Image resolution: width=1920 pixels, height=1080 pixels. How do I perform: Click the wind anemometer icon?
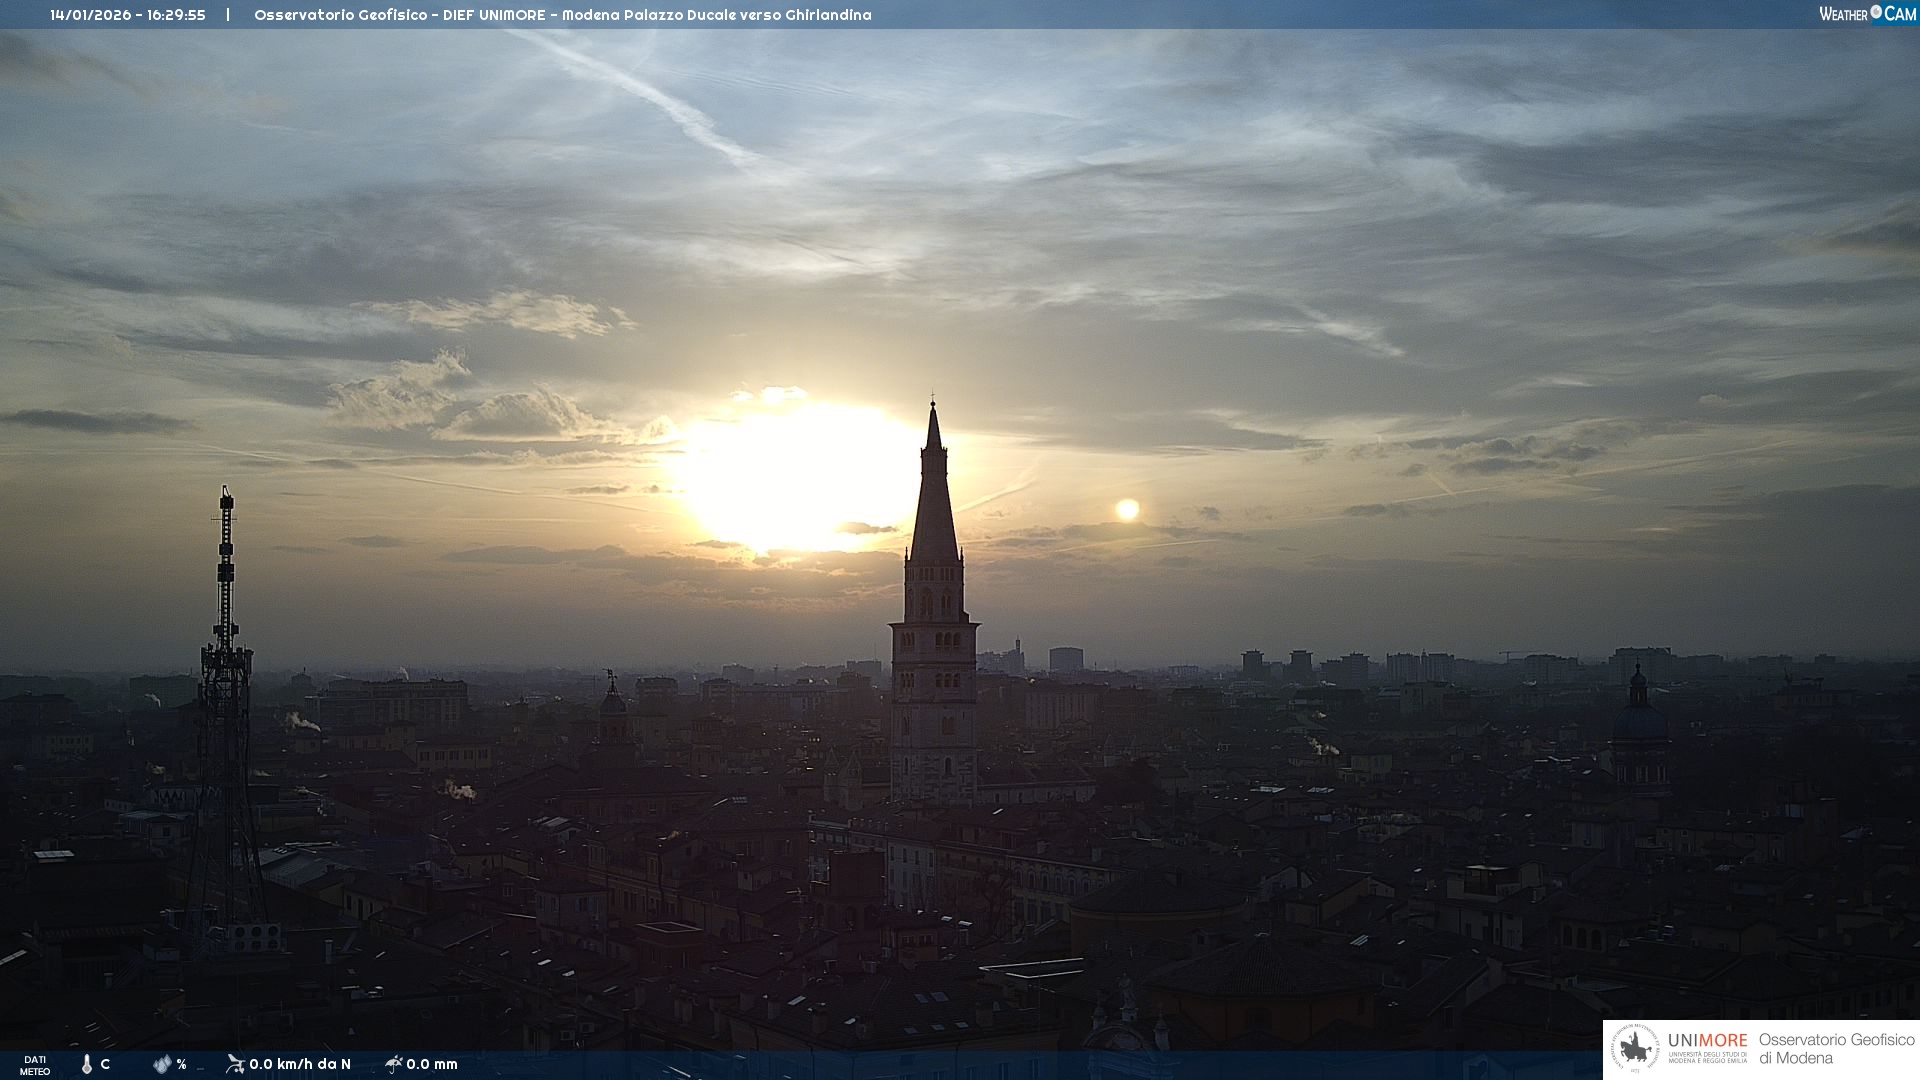click(235, 1064)
